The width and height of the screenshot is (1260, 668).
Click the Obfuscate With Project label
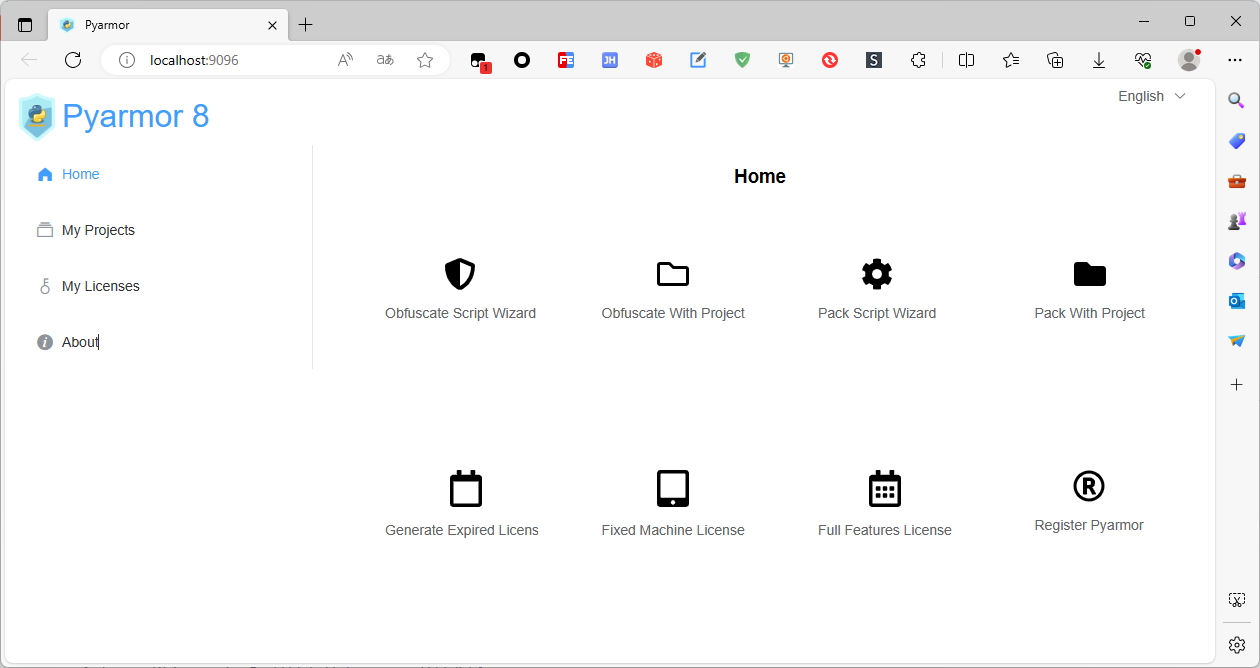[x=673, y=313]
